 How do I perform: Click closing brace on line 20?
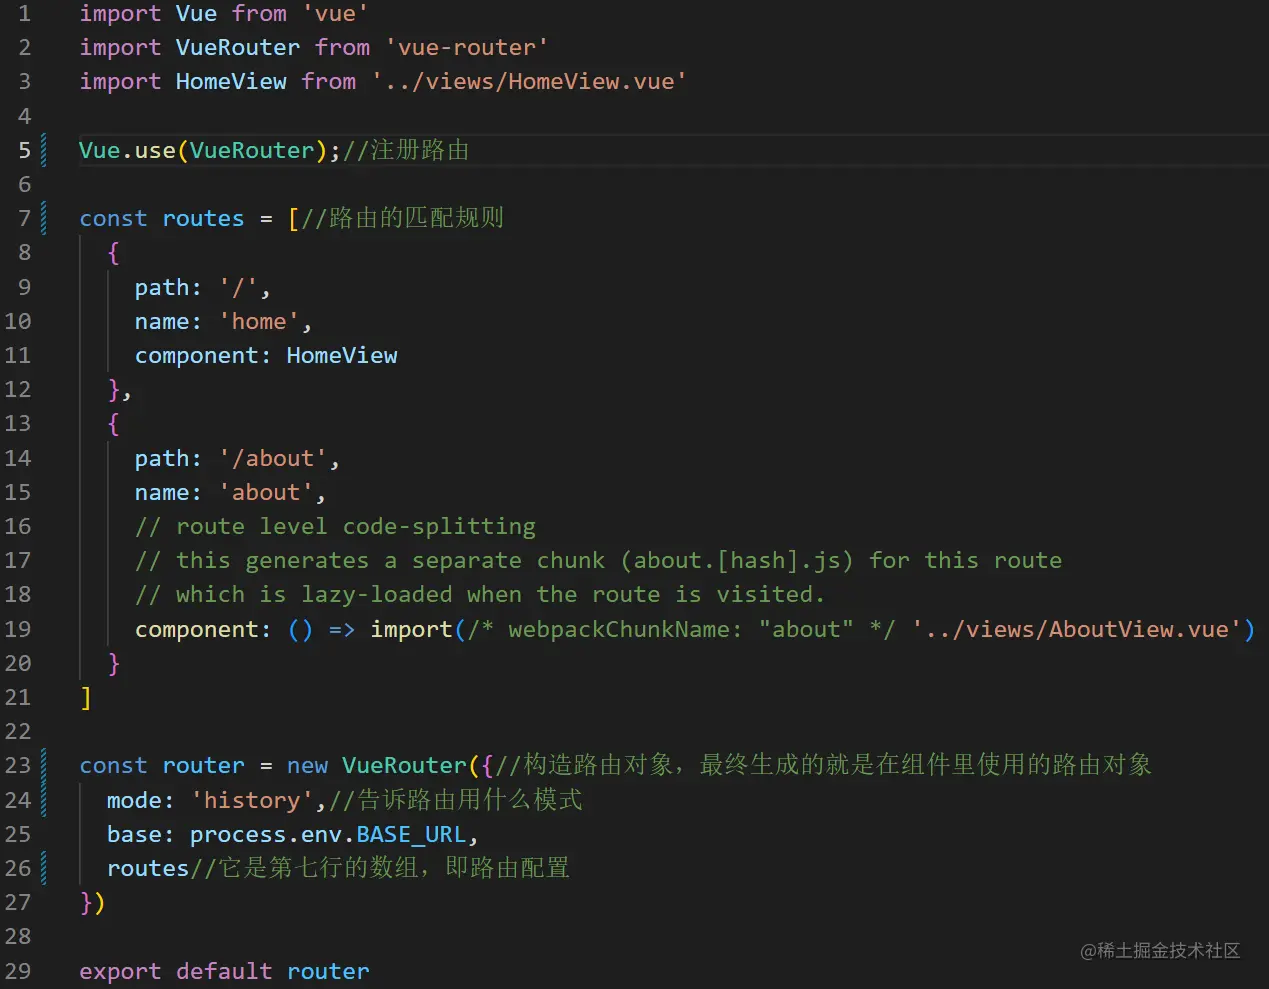113,664
